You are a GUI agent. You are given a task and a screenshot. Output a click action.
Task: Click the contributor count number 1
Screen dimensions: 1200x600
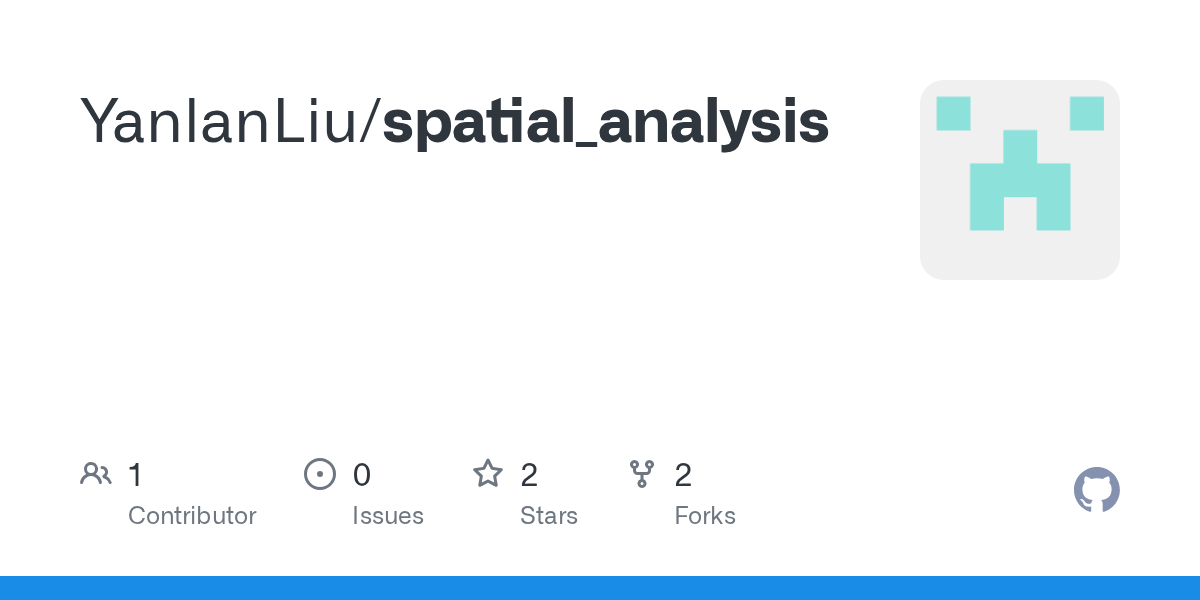click(x=135, y=475)
